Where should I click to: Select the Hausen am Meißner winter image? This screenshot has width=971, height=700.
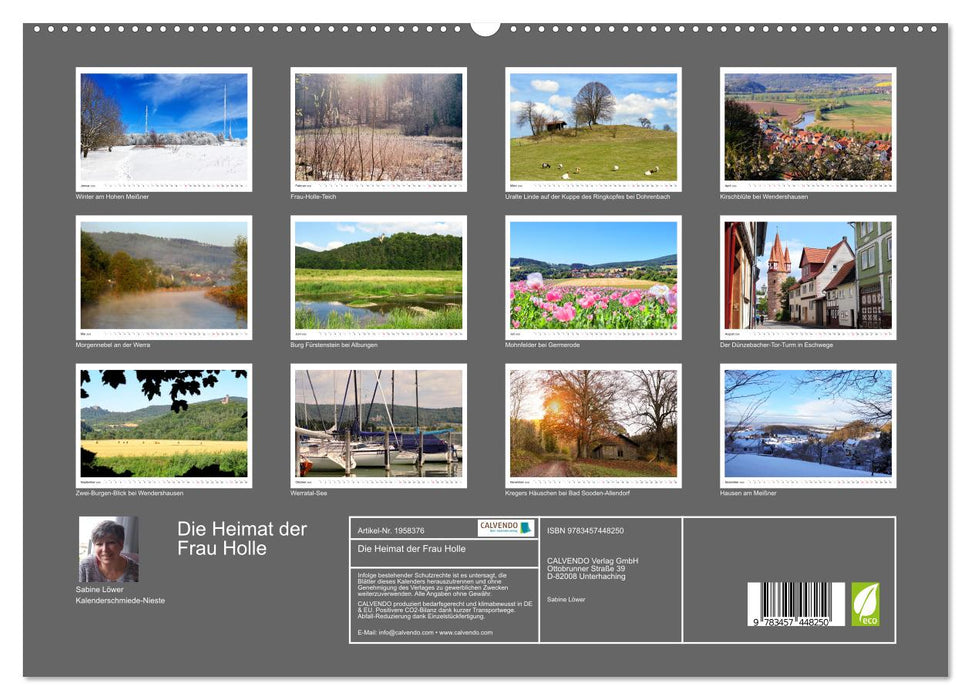tap(805, 425)
